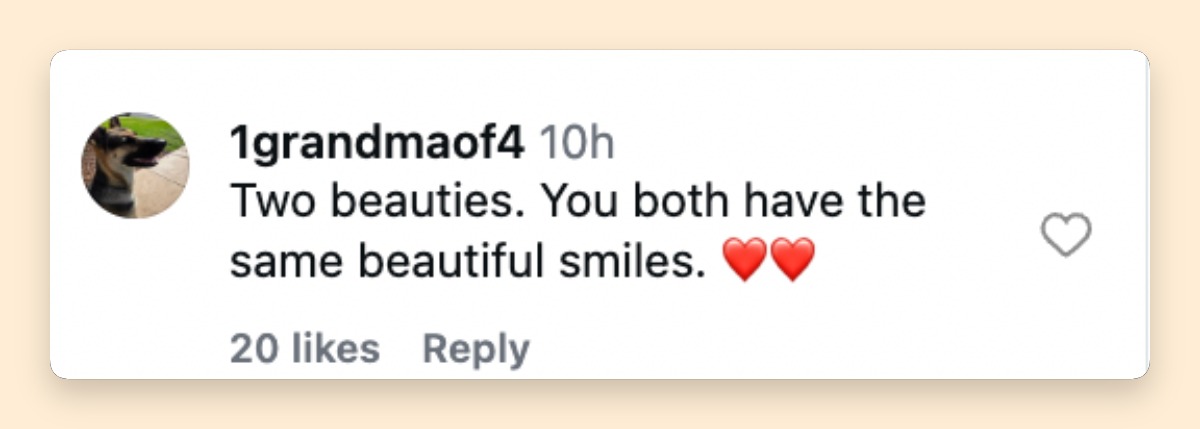Screen dimensions: 1200x429
Task: Open the 1grandmaof4 username link
Action: (377, 145)
